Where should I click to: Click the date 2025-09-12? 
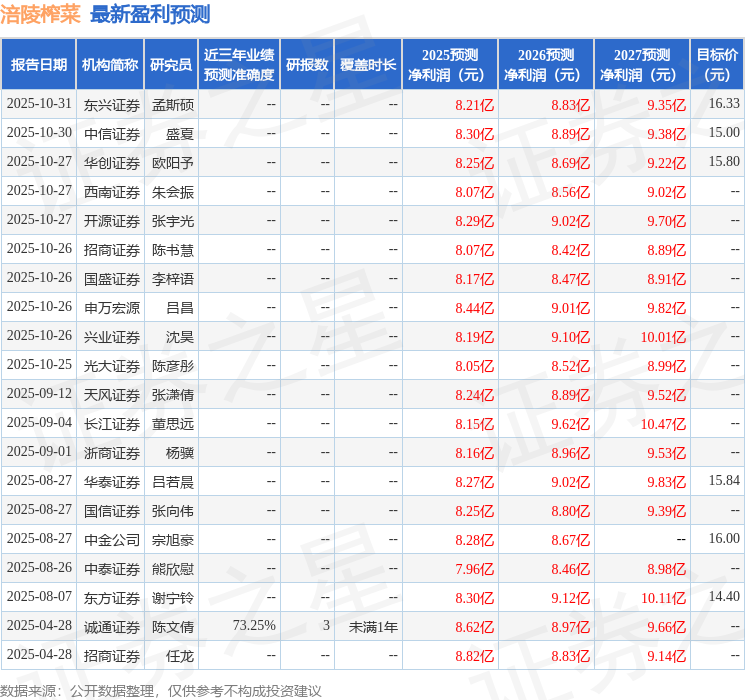(x=39, y=394)
